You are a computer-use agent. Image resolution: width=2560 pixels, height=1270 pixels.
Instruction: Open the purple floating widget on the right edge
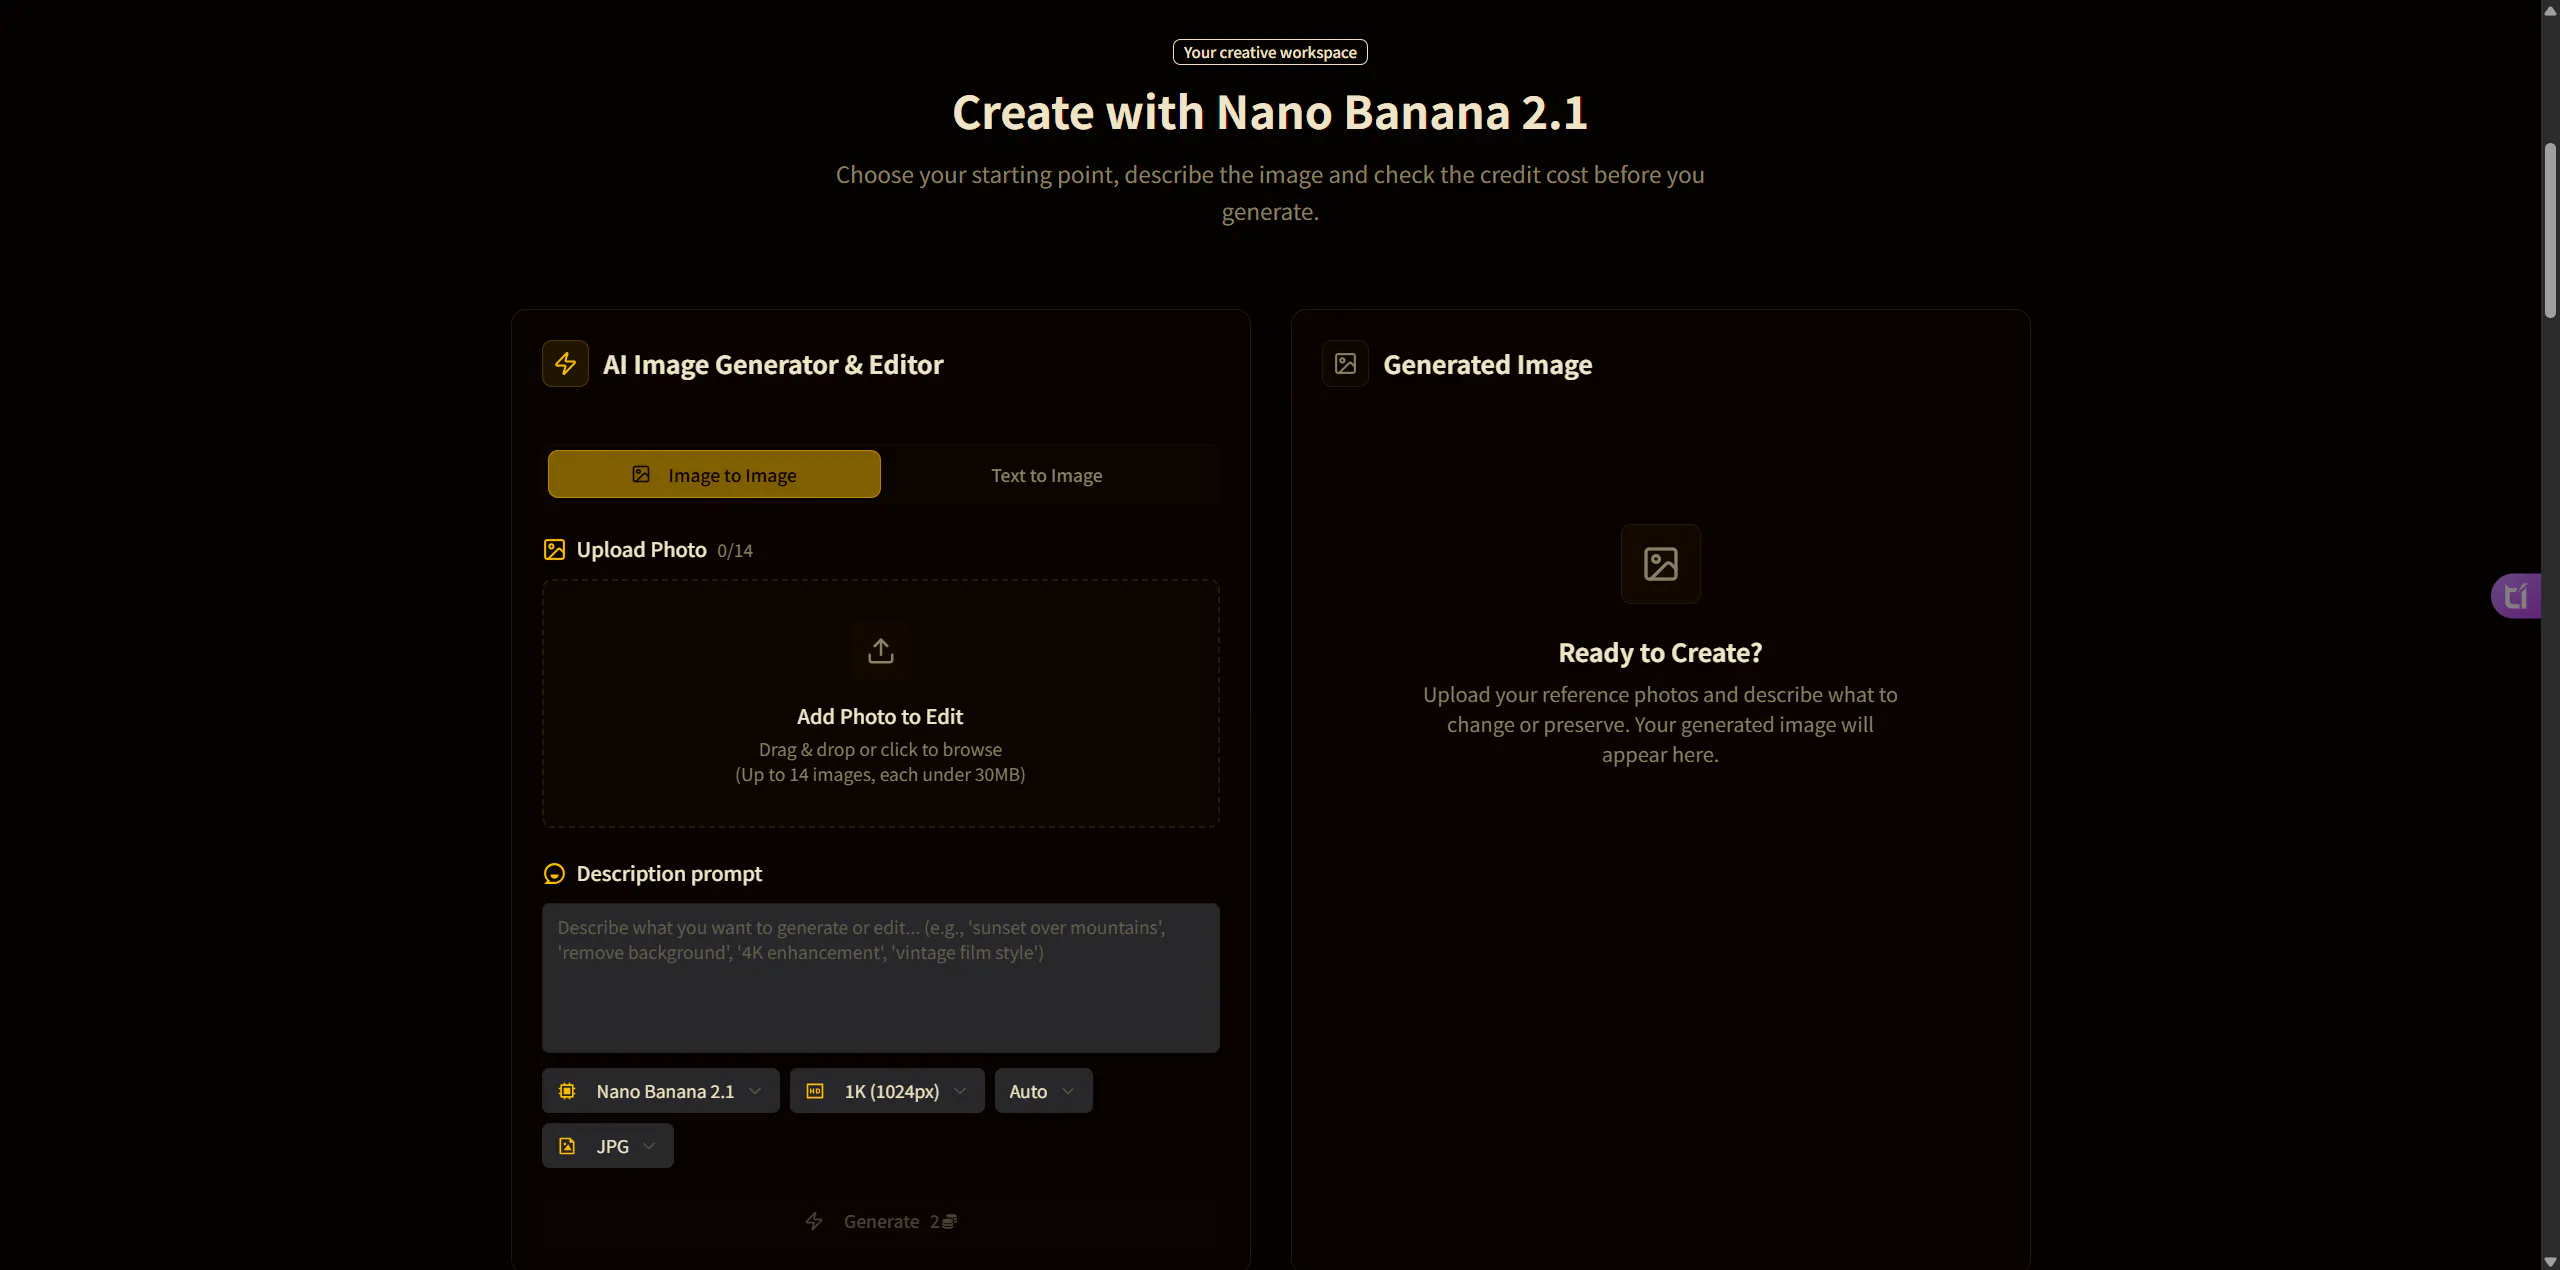click(x=2516, y=597)
